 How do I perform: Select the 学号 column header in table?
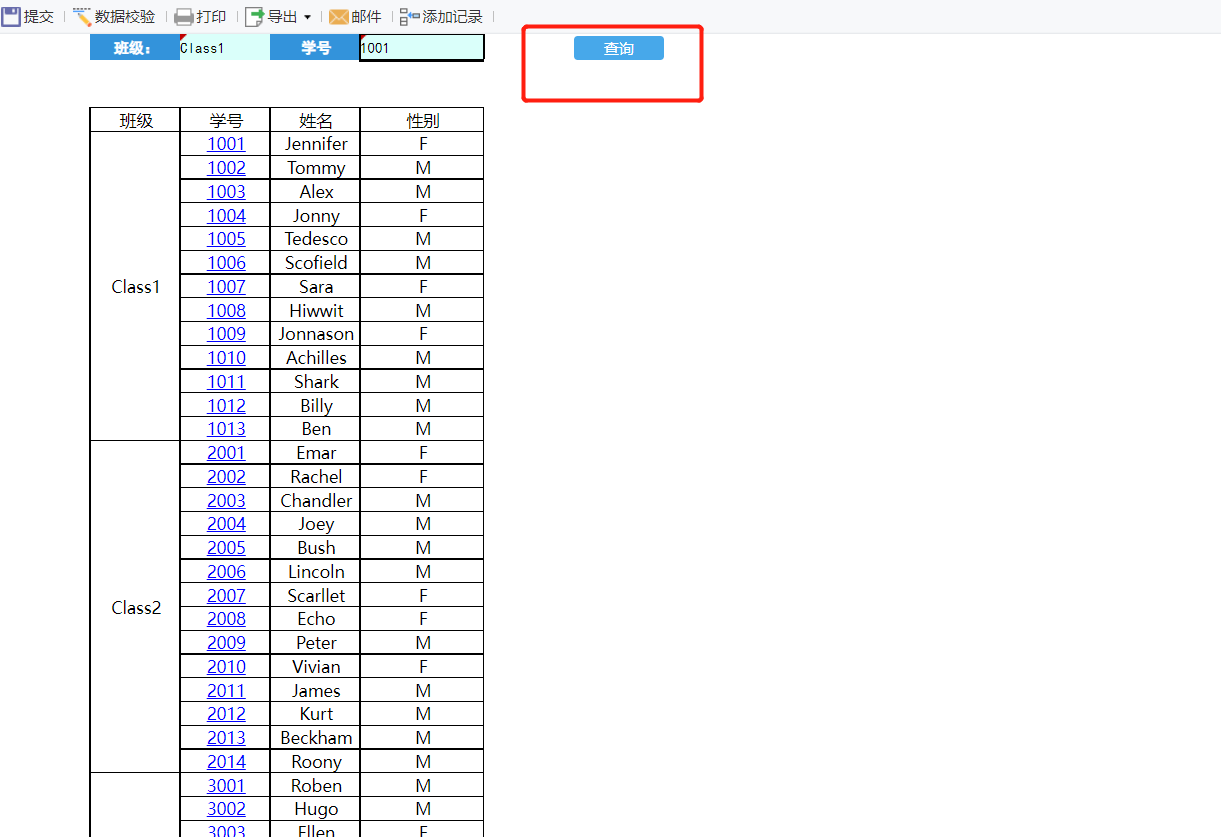(226, 121)
